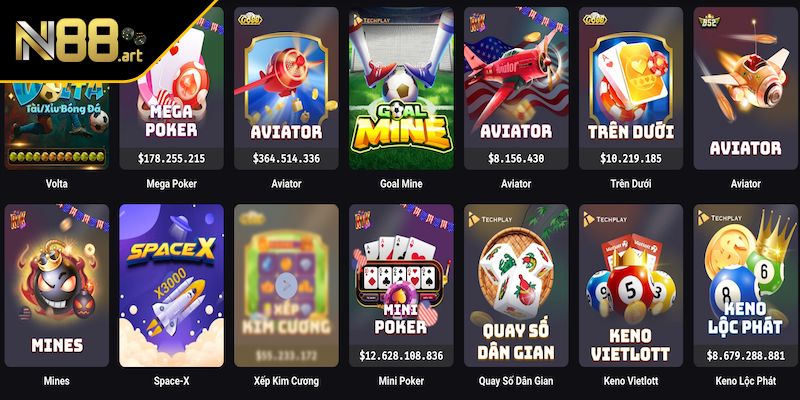Open the Mini Poker game card

401,286
